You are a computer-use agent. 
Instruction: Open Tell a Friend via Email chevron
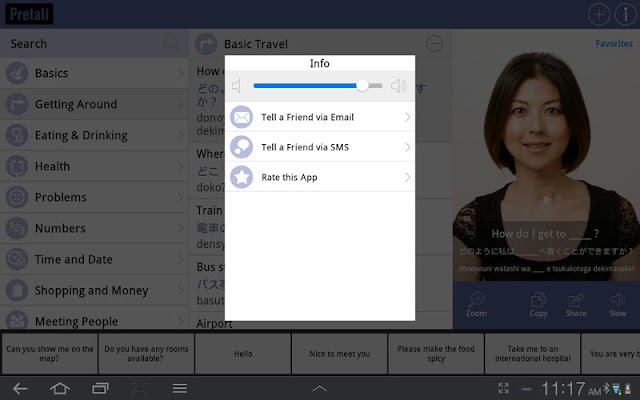407,117
